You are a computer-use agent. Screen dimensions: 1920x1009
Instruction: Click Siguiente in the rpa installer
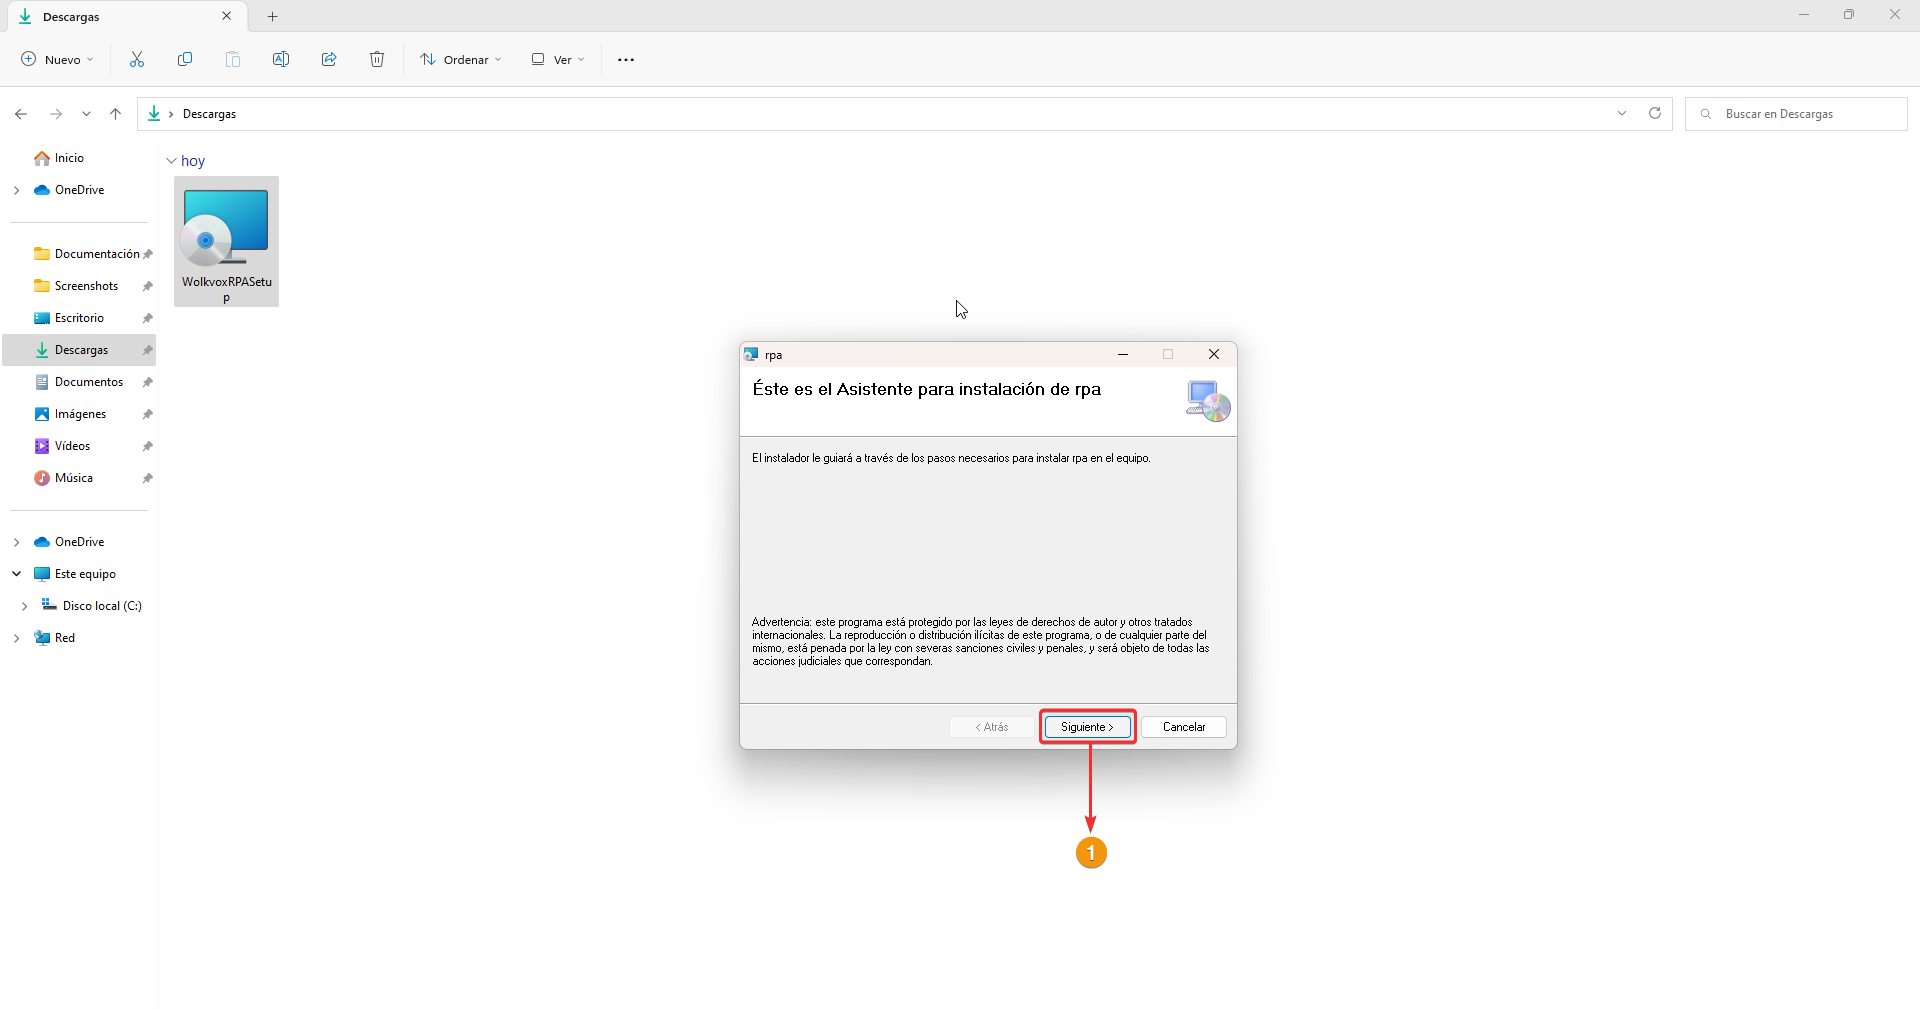point(1087,727)
